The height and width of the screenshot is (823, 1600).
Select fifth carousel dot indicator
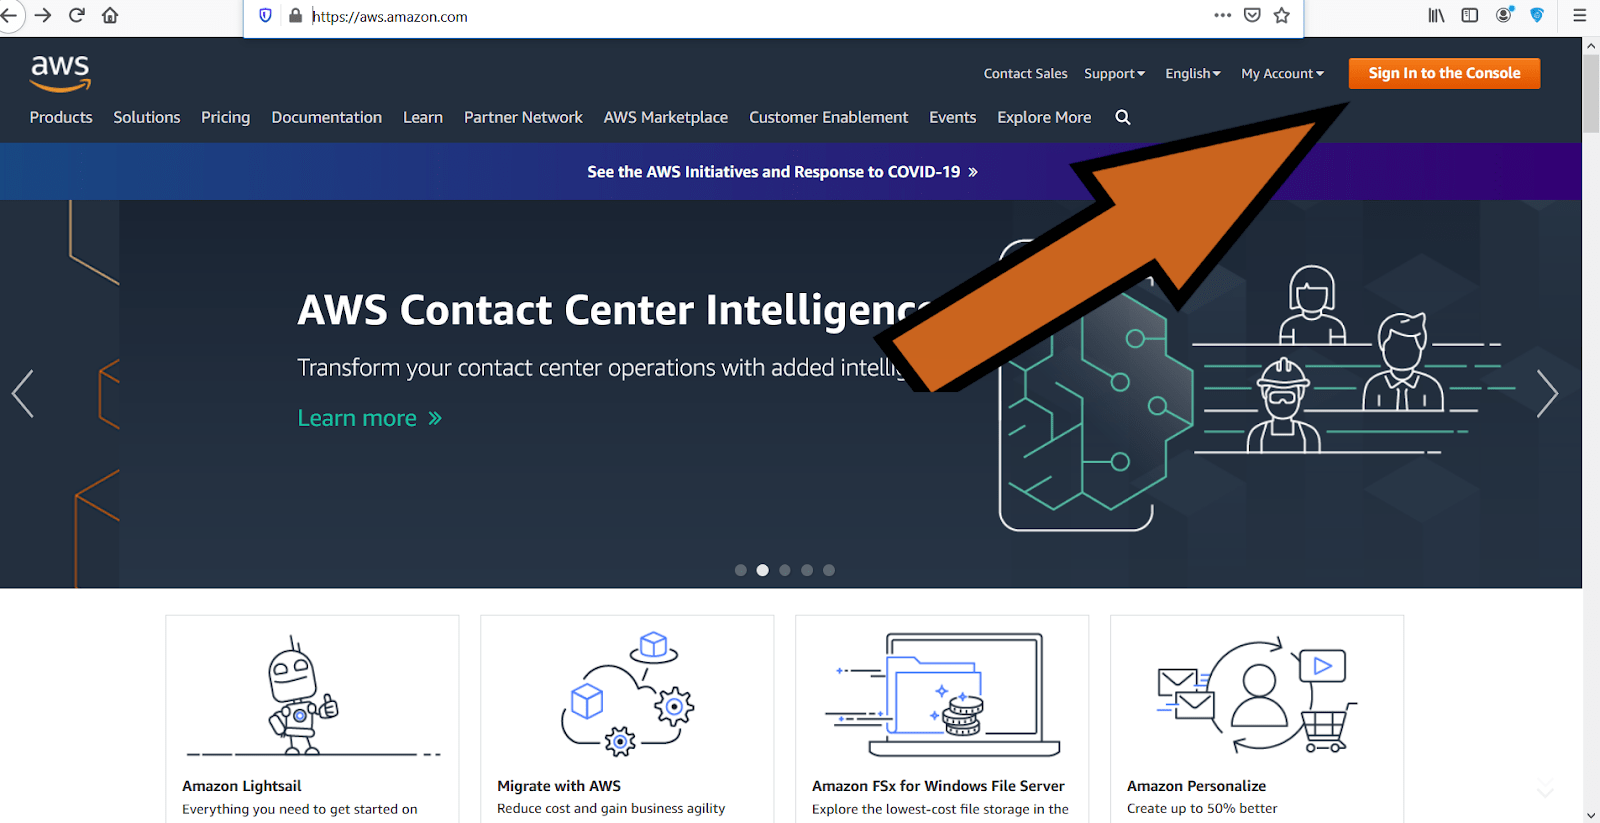829,570
